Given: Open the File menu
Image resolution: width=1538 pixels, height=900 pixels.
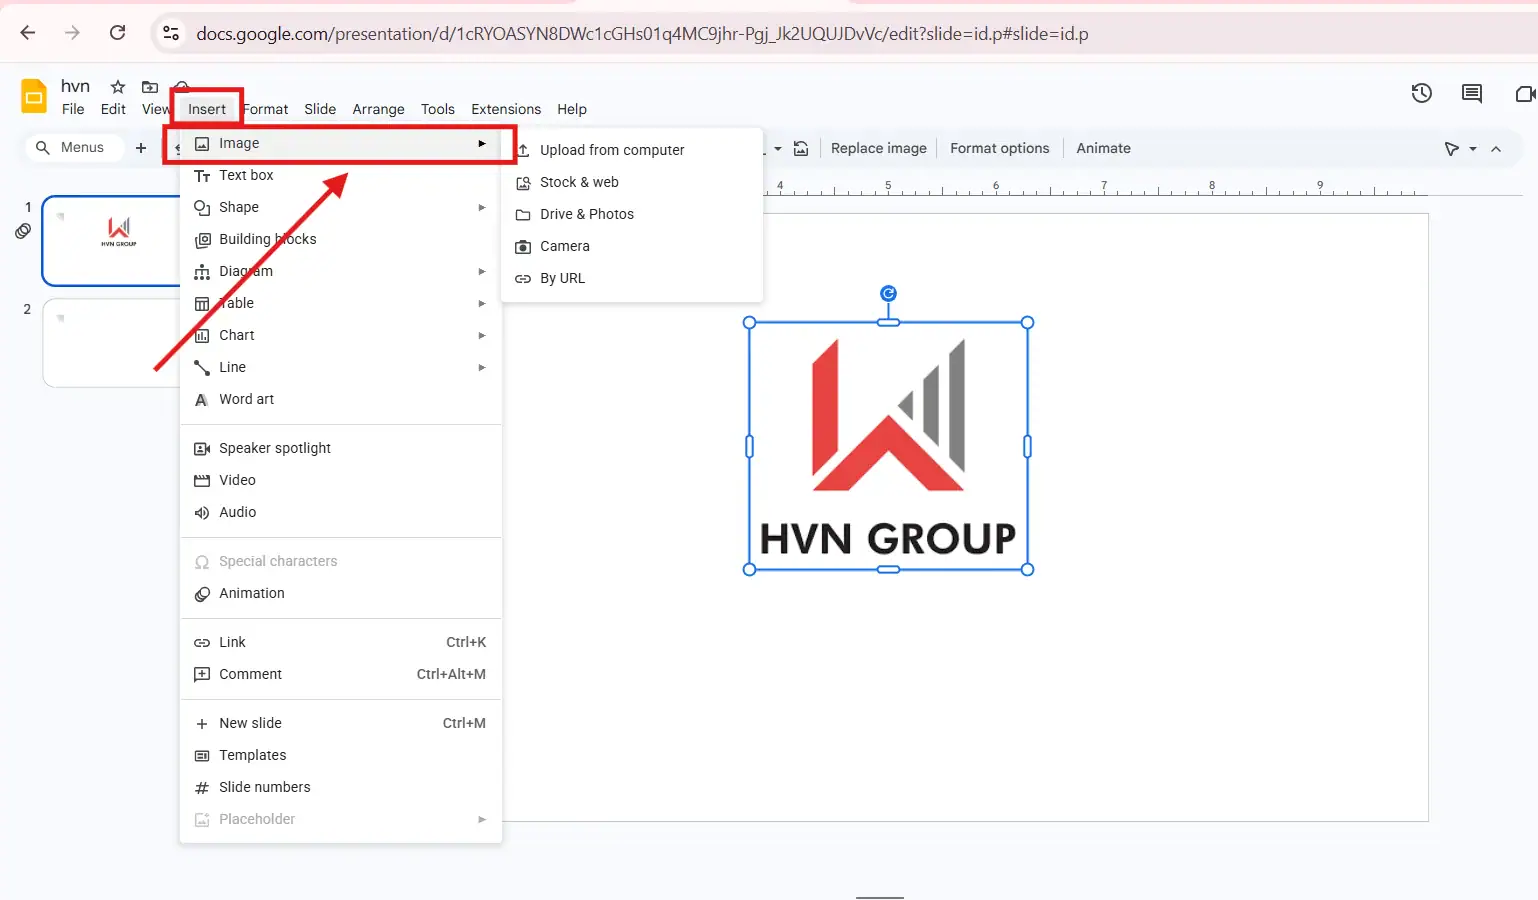Looking at the screenshot, I should pyautogui.click(x=73, y=109).
